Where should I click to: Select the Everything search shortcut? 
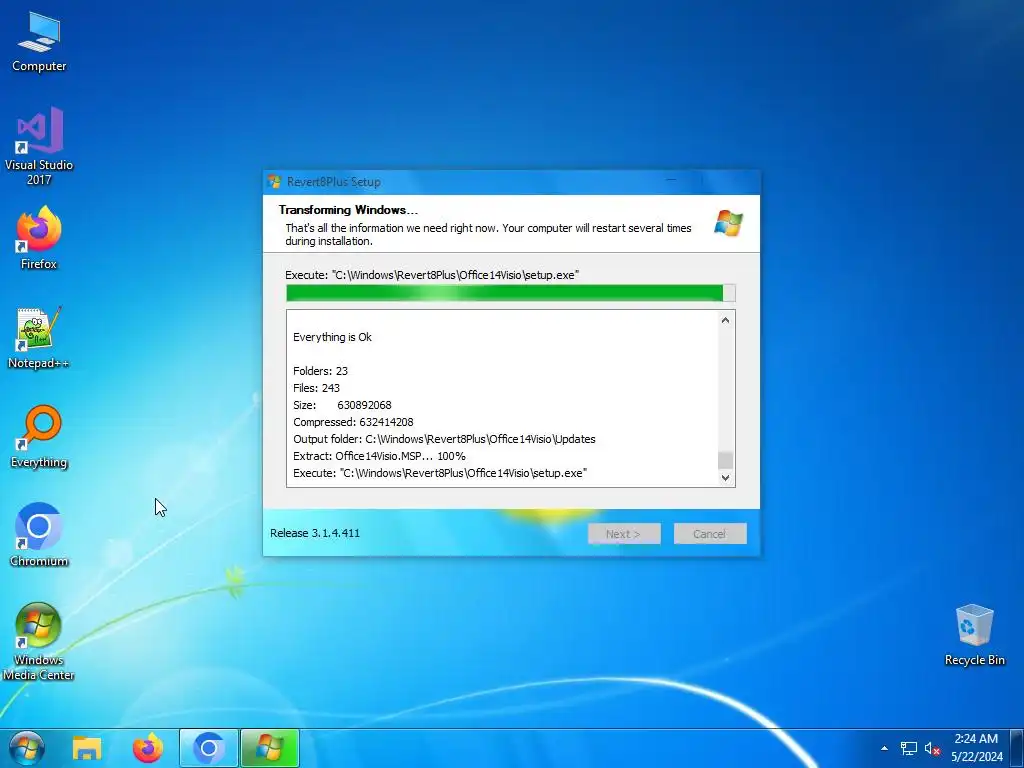(39, 436)
